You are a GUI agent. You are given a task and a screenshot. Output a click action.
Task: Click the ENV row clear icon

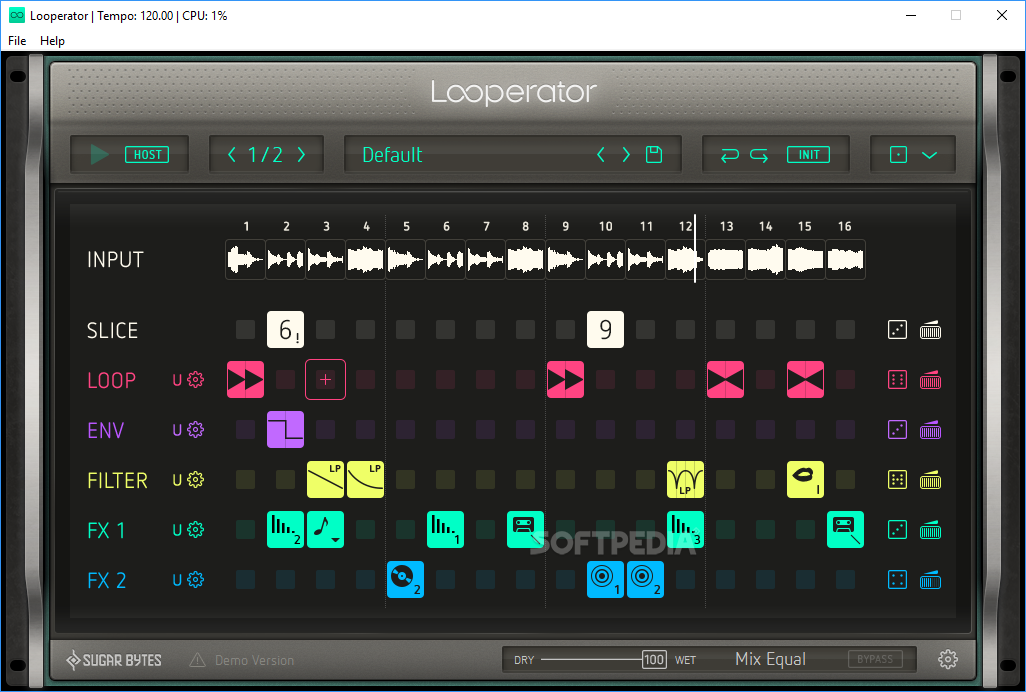[x=930, y=430]
